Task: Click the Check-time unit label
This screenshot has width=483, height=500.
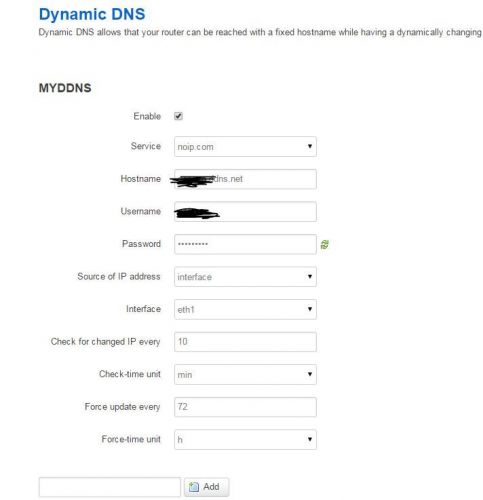Action: click(x=130, y=374)
